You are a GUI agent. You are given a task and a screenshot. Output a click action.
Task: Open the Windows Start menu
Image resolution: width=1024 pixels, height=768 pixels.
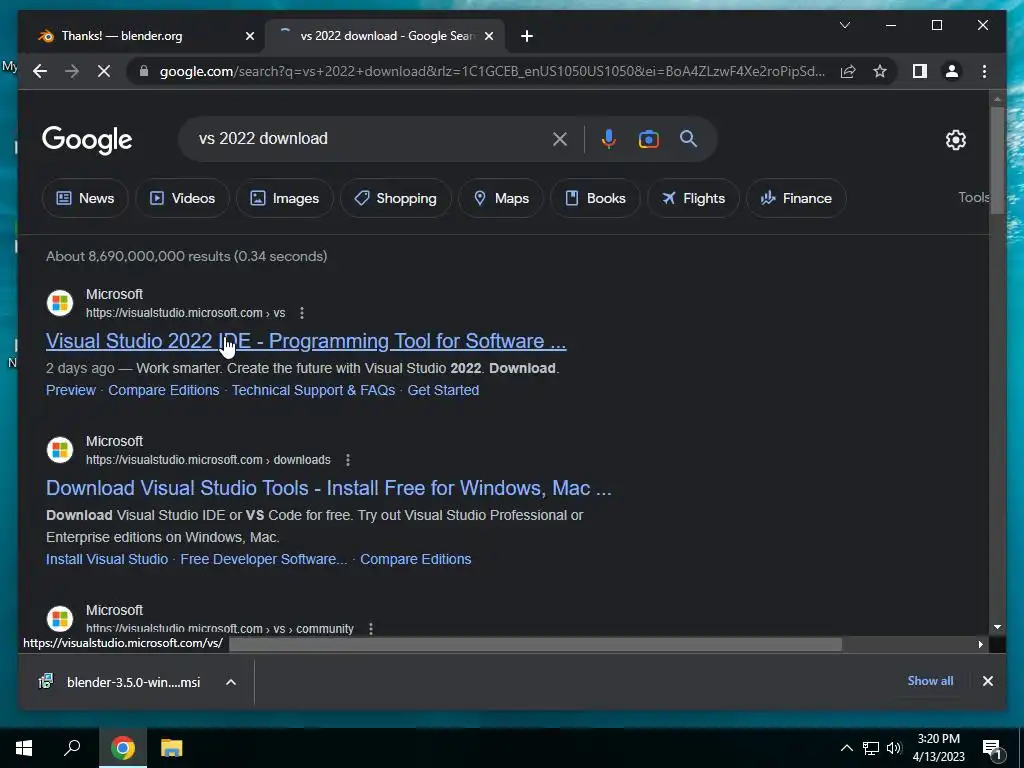point(24,748)
